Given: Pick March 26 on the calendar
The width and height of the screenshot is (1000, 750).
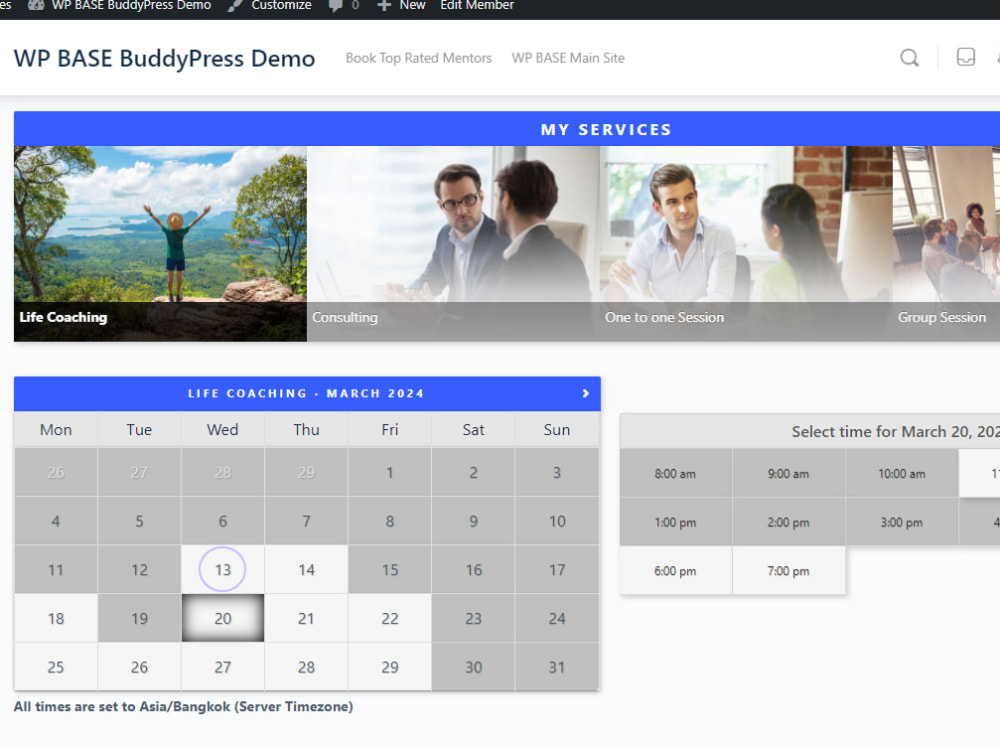Looking at the screenshot, I should [139, 667].
